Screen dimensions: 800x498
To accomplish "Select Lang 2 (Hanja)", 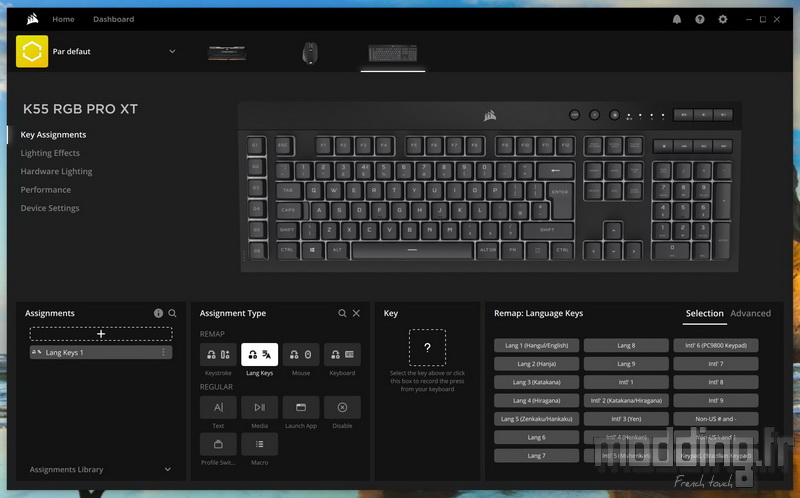I will [x=536, y=364].
